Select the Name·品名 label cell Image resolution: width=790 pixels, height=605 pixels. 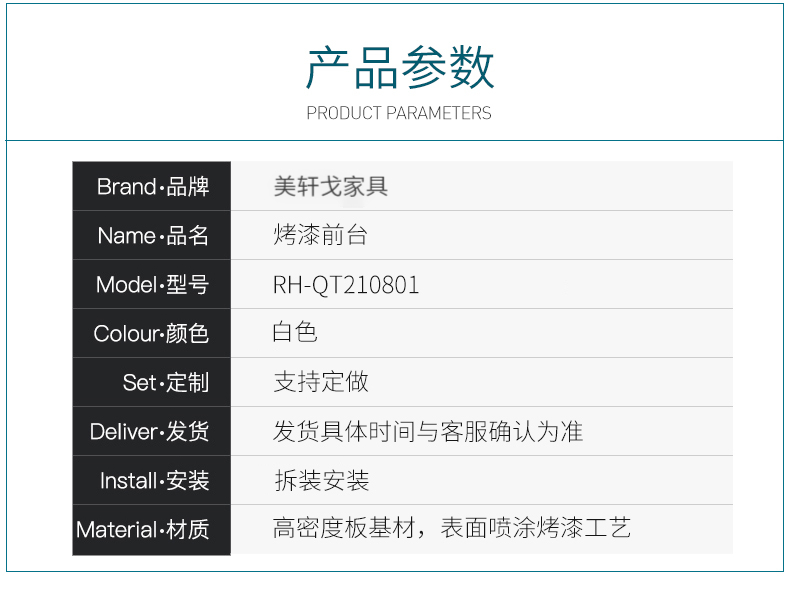point(152,236)
